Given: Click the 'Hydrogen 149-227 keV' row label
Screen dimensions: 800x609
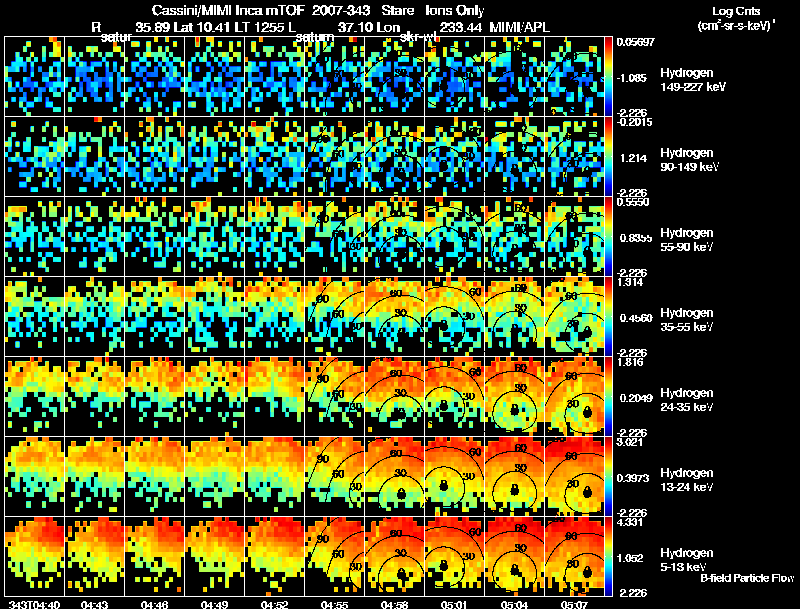Looking at the screenshot, I should coord(693,80).
